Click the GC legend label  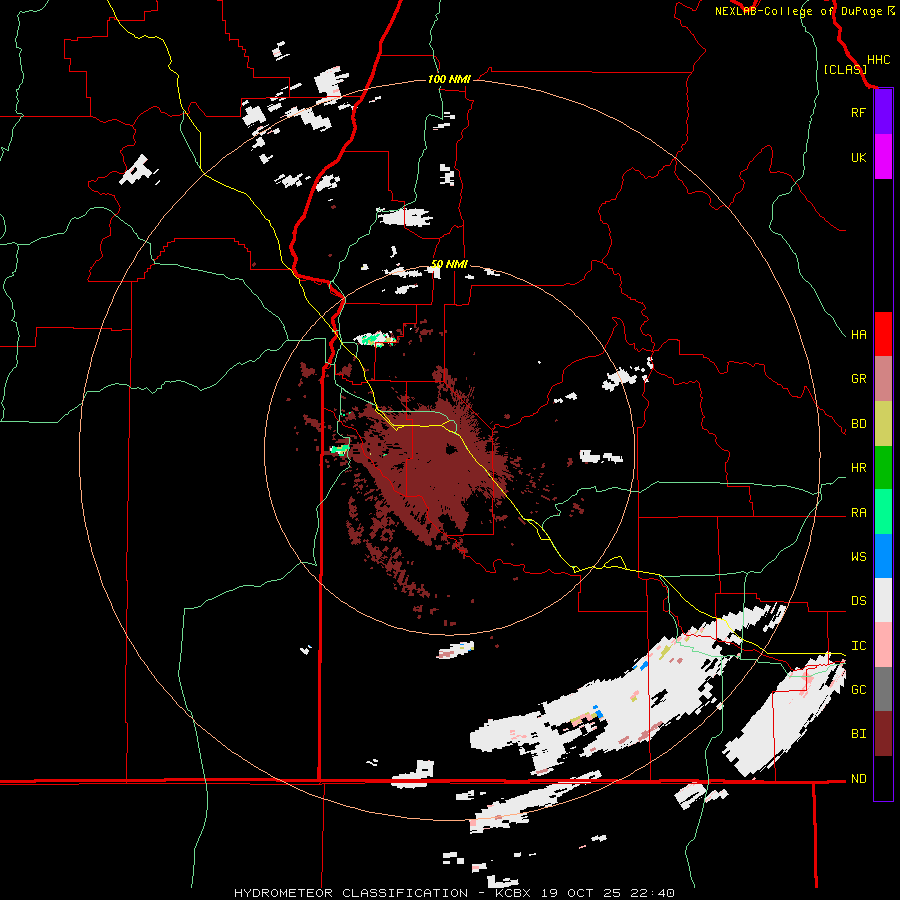pos(858,690)
